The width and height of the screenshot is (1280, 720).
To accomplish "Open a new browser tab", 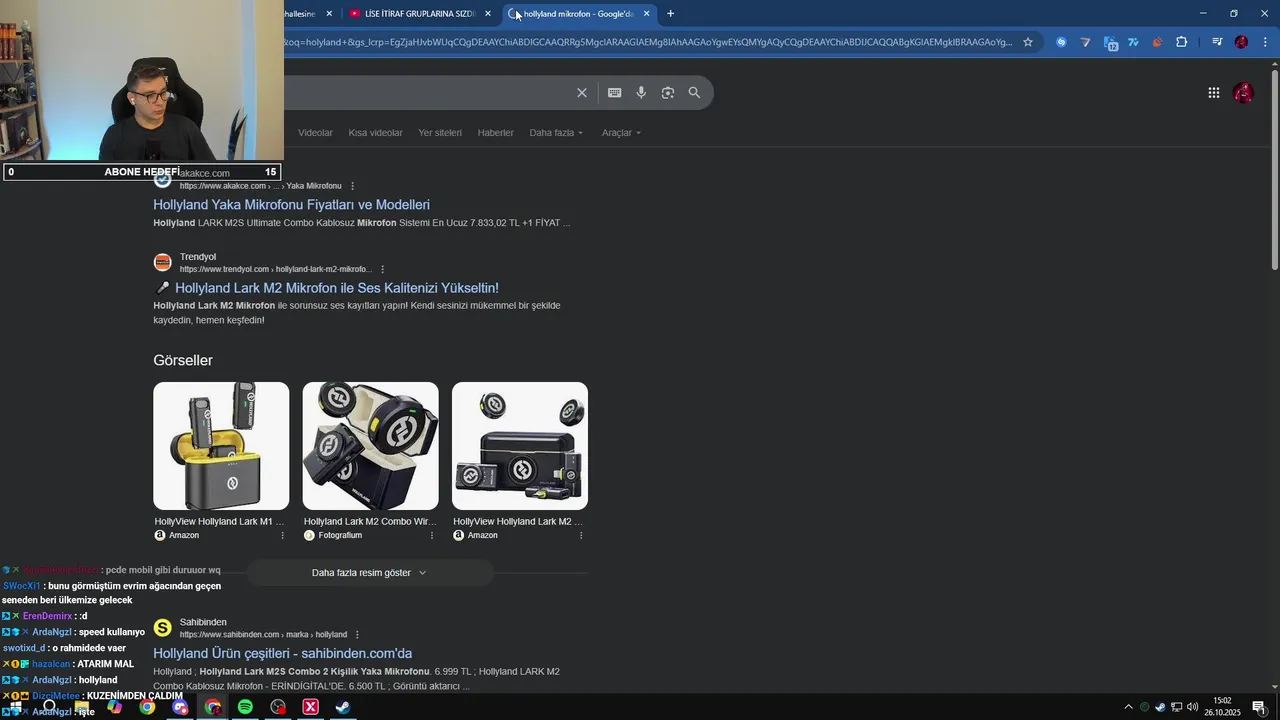I will 670,14.
